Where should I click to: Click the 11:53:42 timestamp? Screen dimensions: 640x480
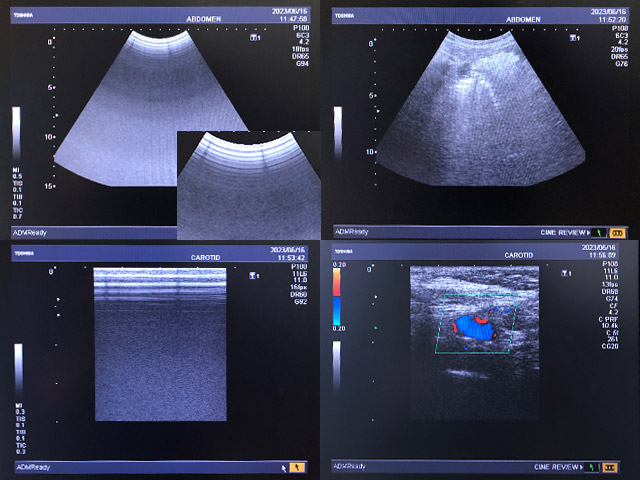coord(292,258)
